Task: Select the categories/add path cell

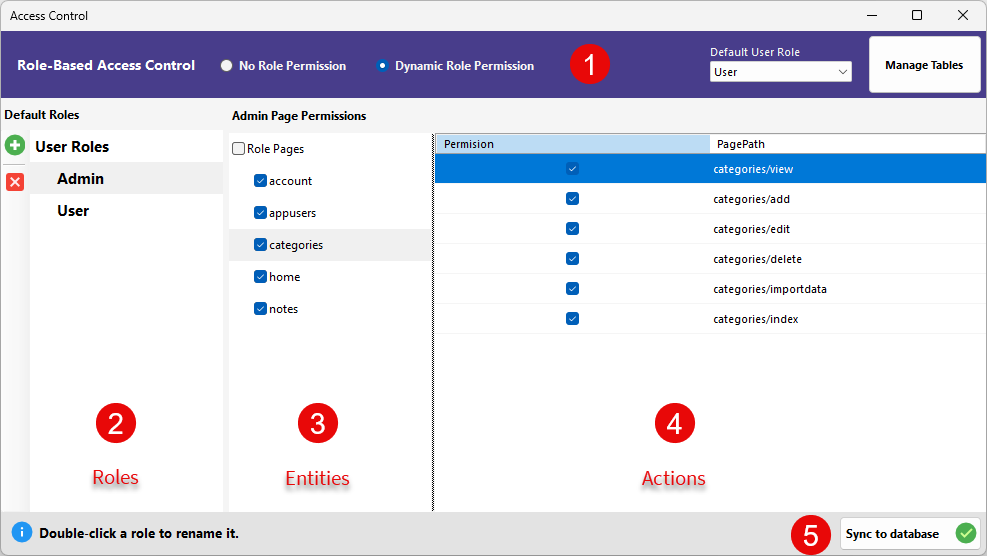Action: coord(847,199)
